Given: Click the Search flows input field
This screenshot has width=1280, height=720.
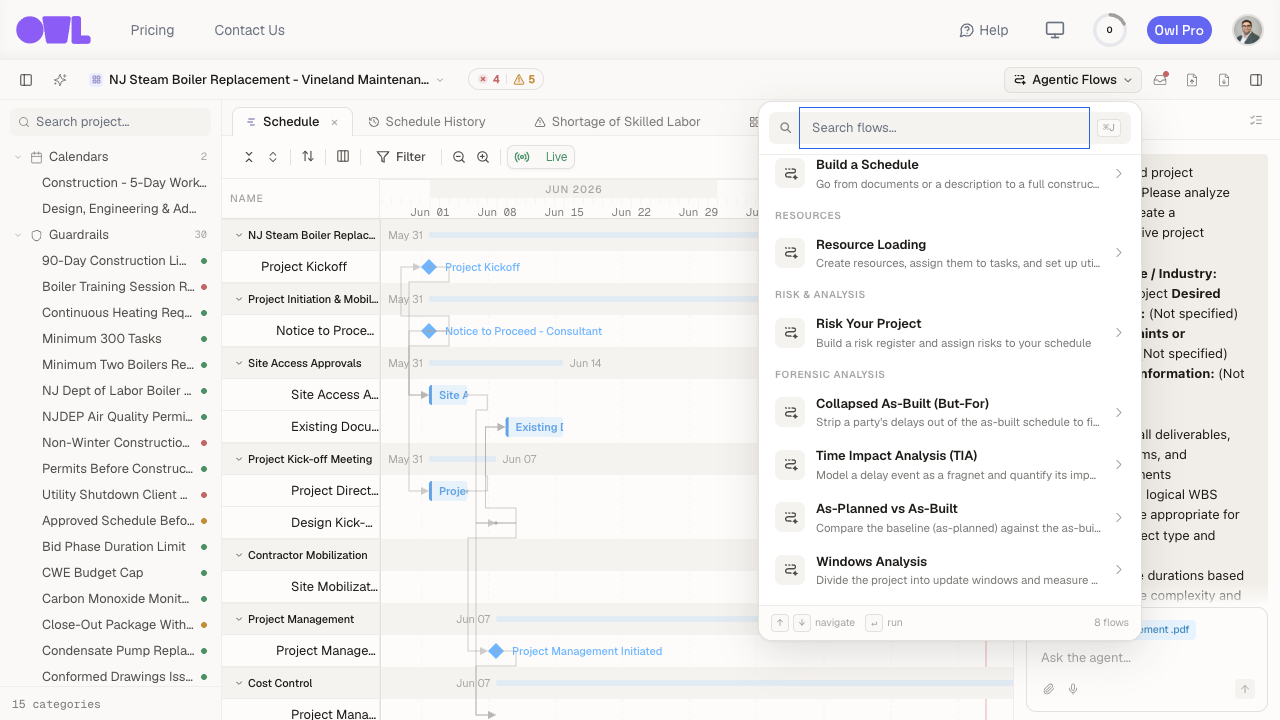Looking at the screenshot, I should 944,128.
